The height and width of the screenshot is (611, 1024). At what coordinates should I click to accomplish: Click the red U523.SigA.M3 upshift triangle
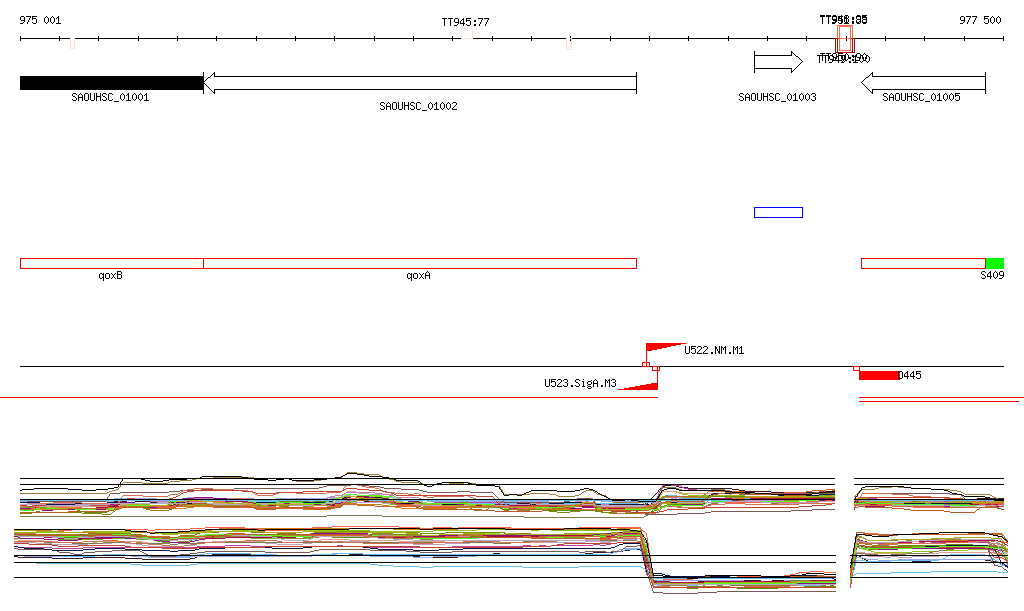click(642, 385)
